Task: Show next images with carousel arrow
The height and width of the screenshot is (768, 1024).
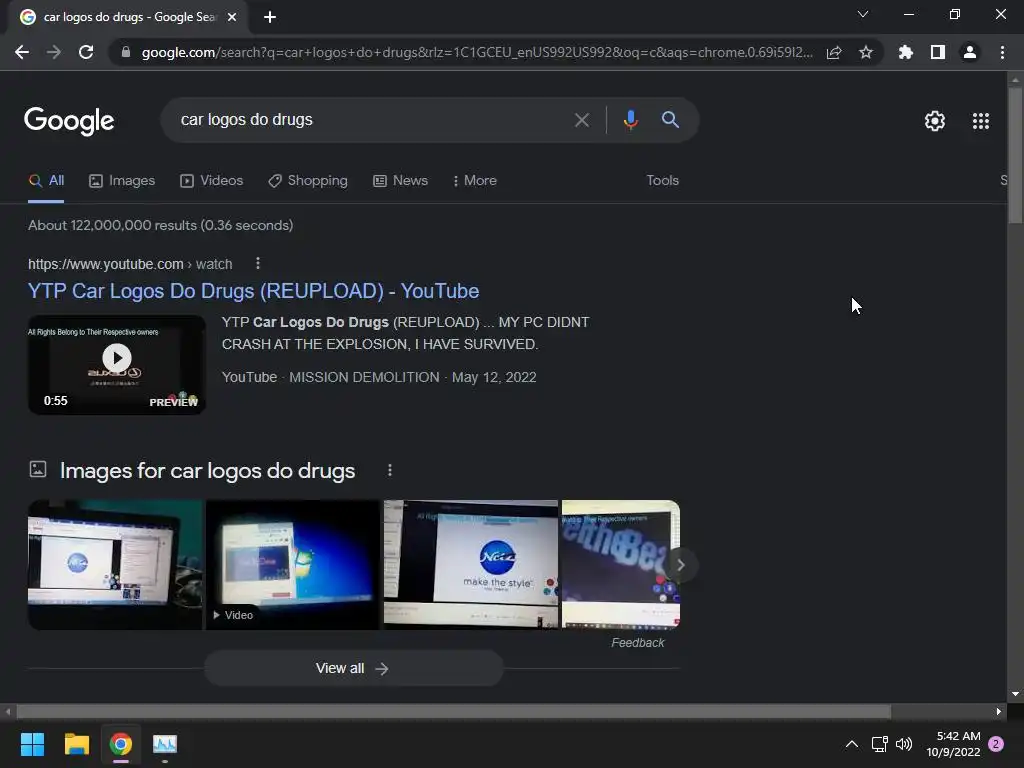Action: coord(680,565)
